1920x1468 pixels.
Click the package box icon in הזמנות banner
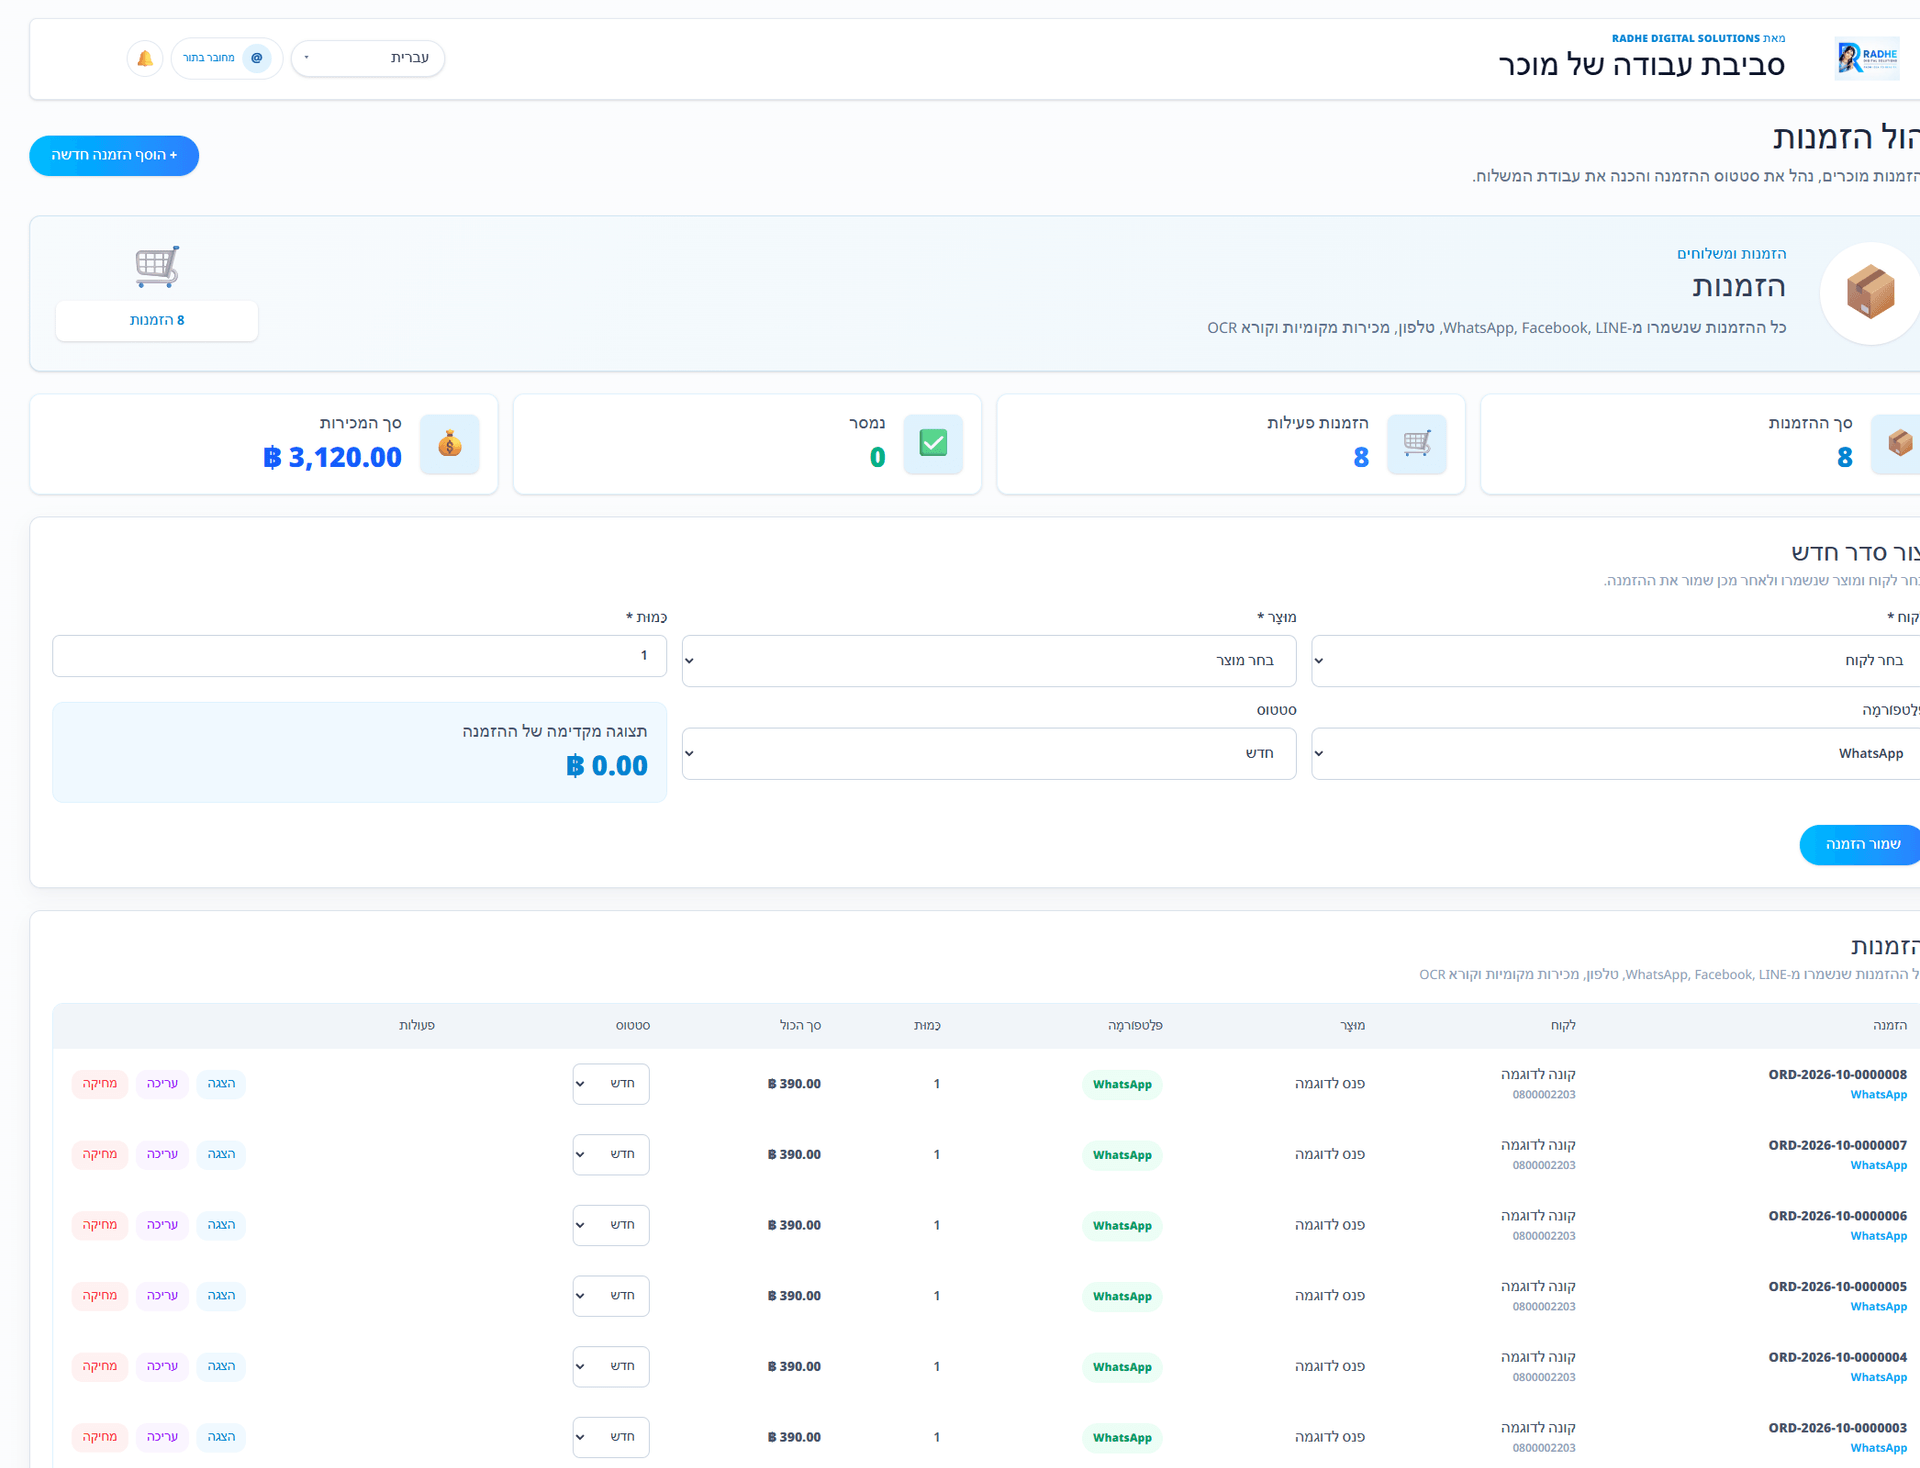(1869, 293)
